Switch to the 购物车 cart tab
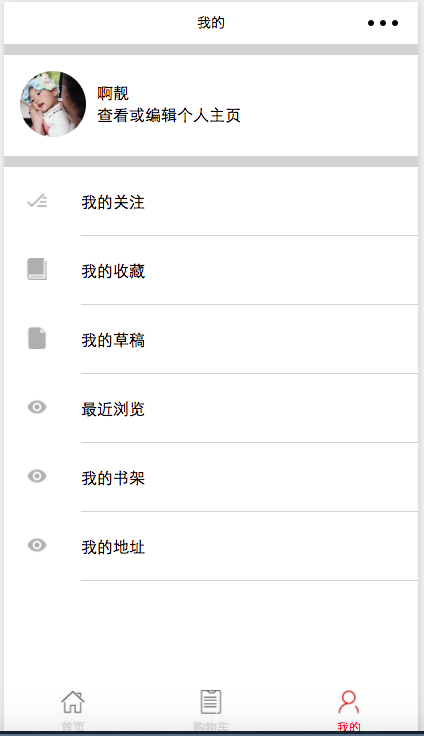Image resolution: width=424 pixels, height=736 pixels. tap(211, 710)
